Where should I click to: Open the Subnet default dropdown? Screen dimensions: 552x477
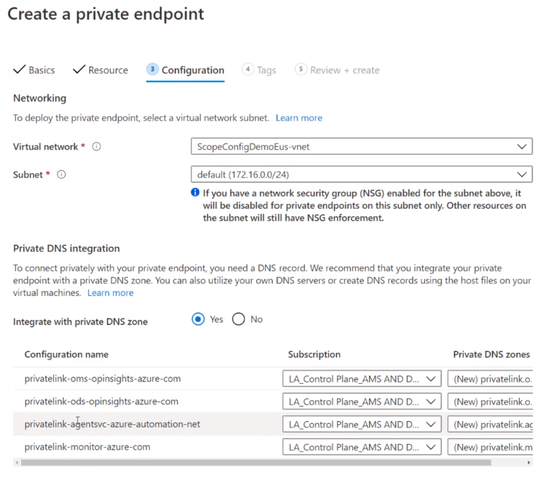[x=362, y=175]
